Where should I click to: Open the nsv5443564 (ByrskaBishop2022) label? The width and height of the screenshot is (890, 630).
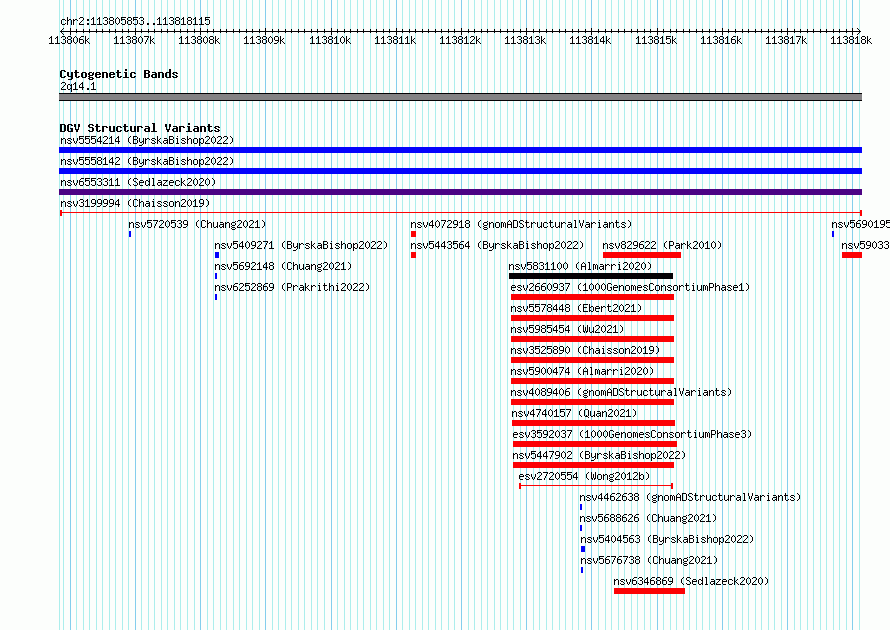[497, 245]
